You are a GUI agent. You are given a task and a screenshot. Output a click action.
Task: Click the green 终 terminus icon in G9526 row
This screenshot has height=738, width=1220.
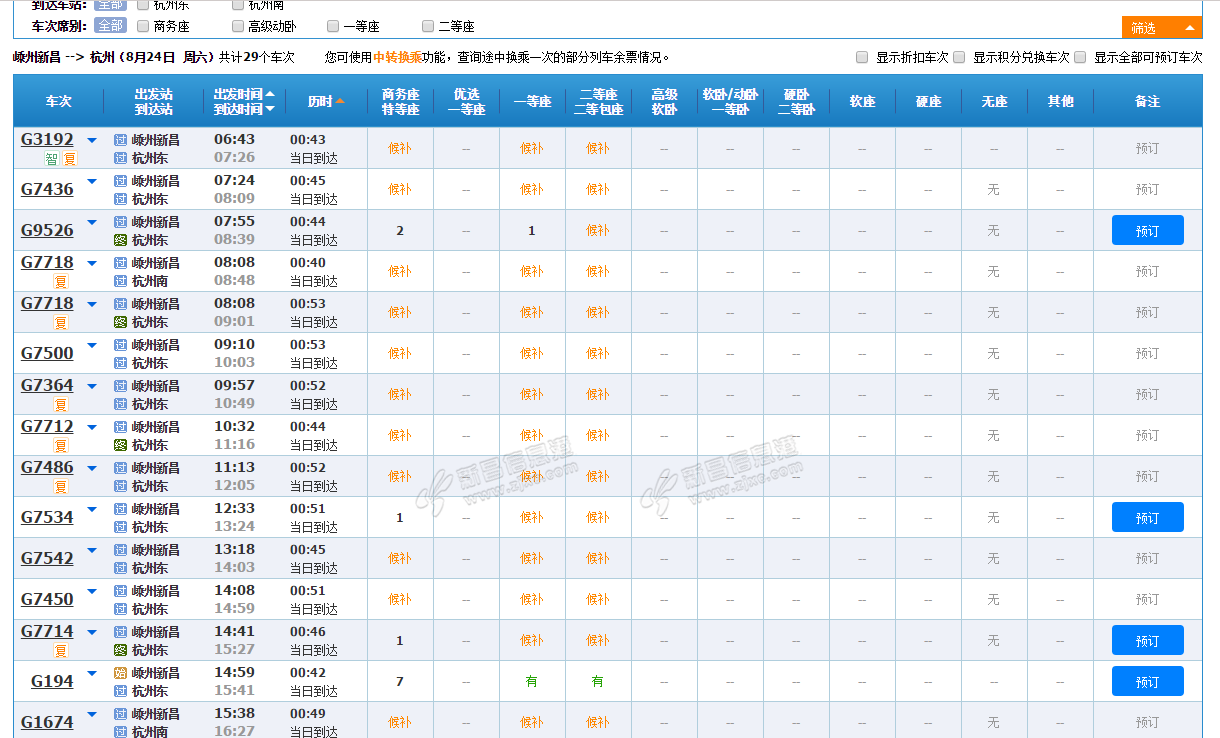pos(121,240)
